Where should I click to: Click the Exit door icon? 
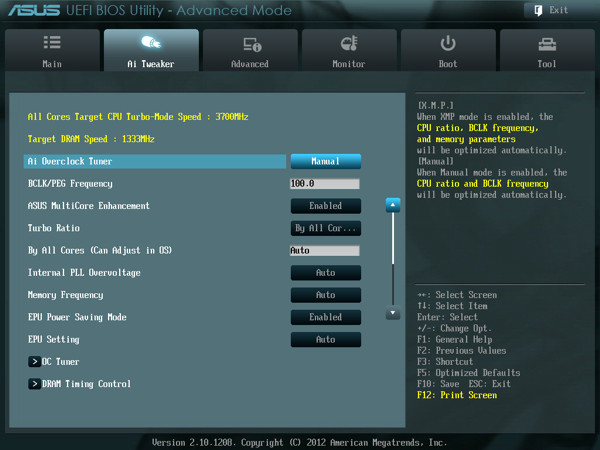click(538, 10)
